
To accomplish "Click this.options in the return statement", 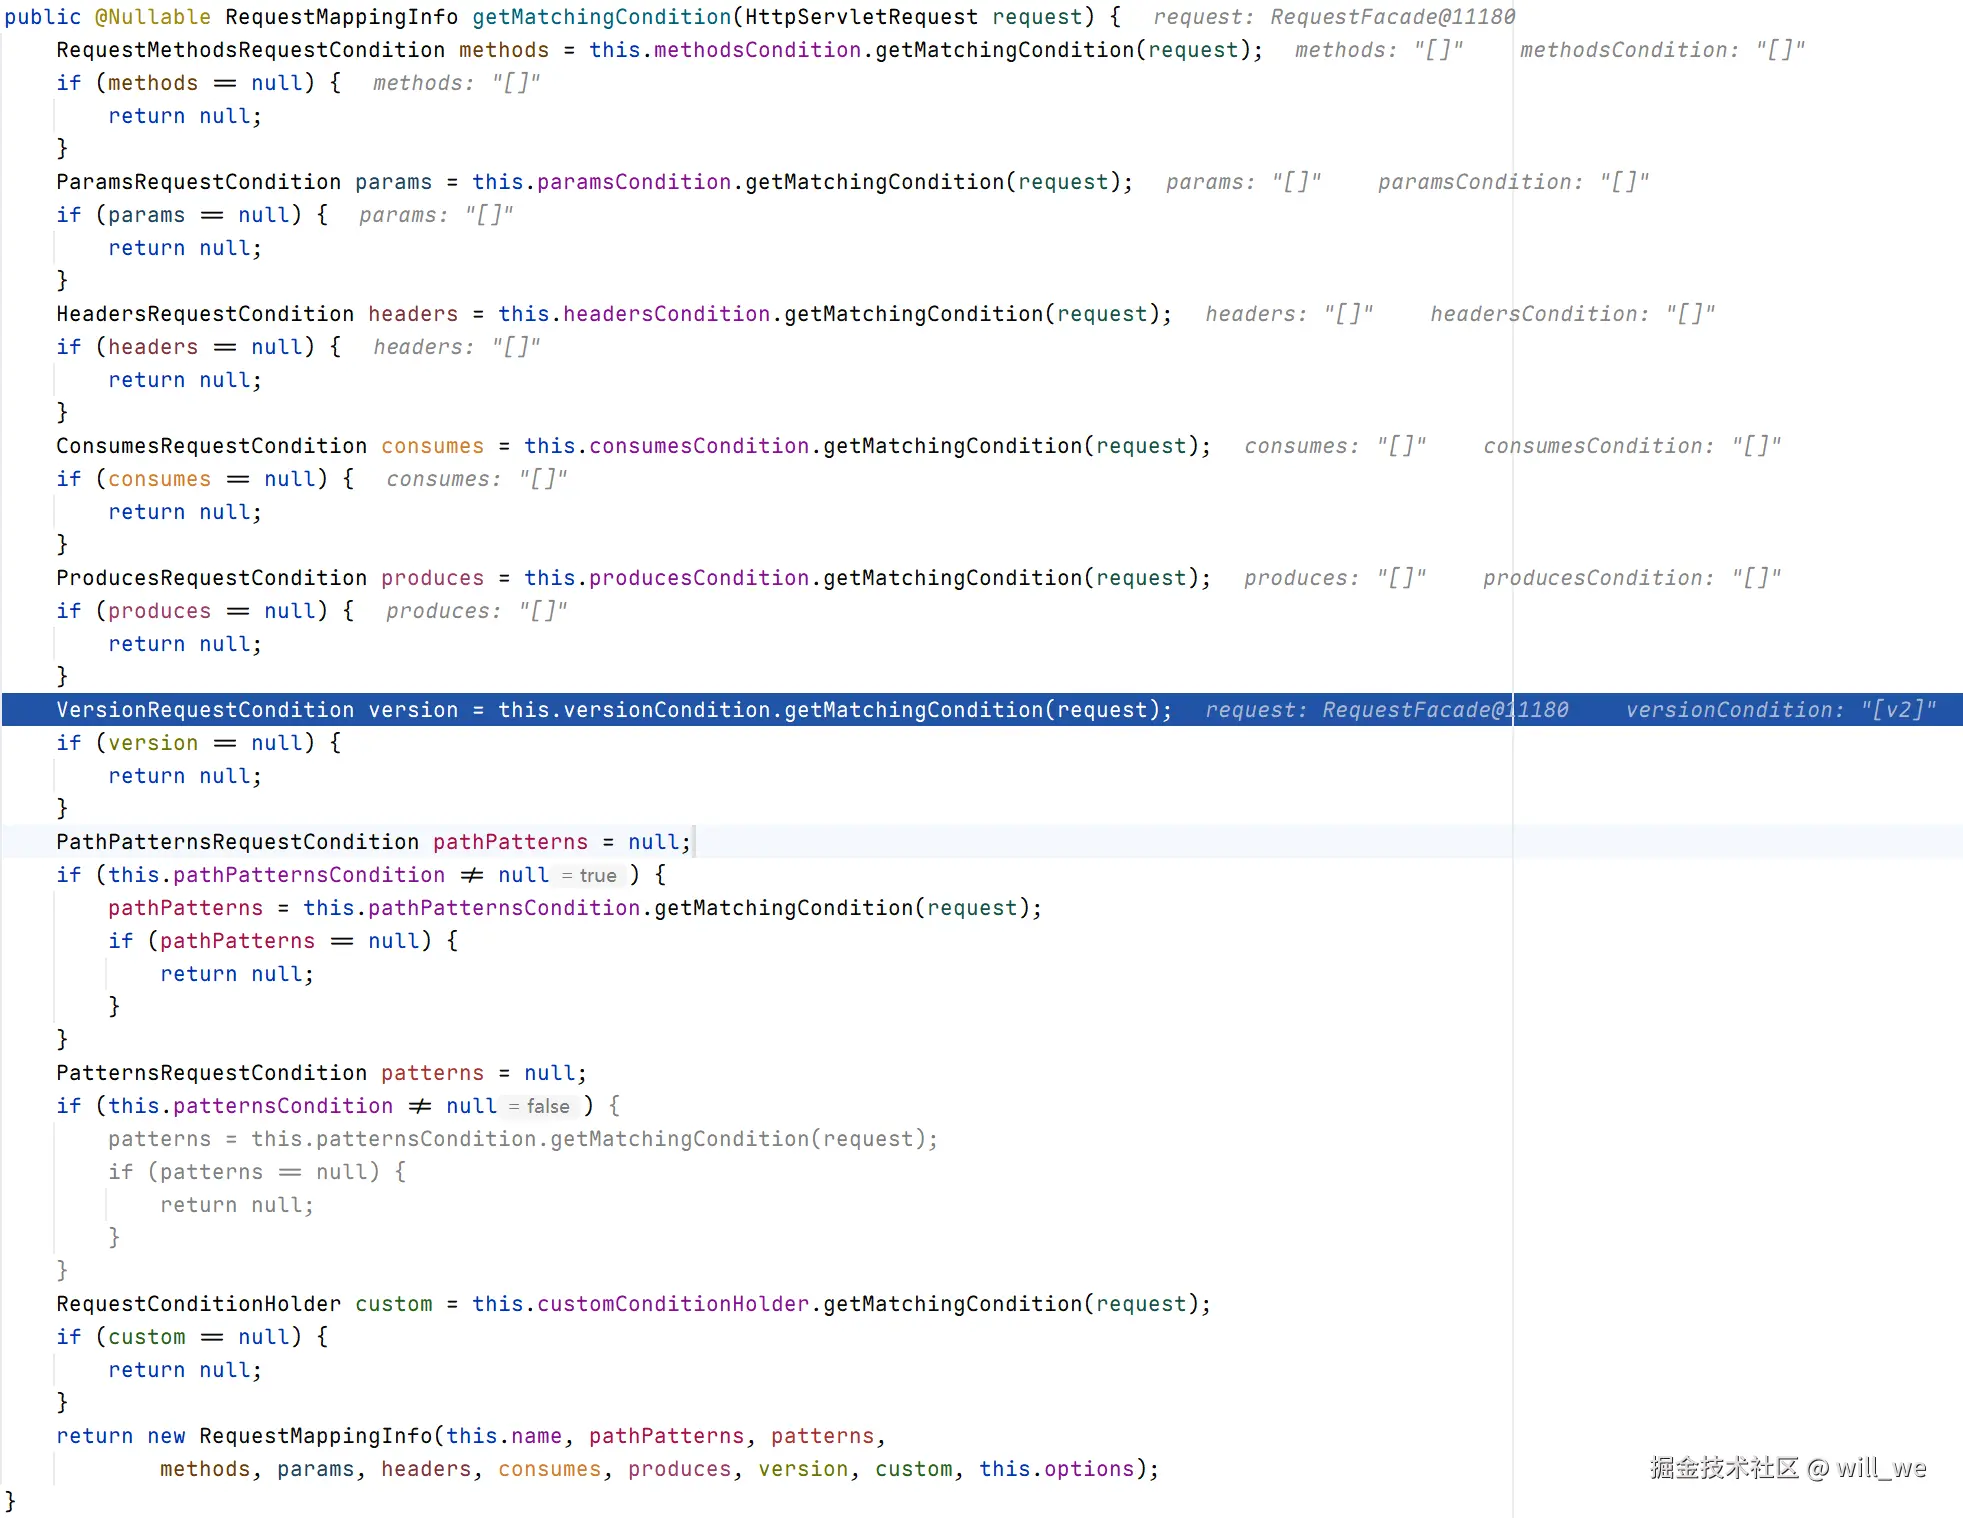I will [x=1056, y=1469].
